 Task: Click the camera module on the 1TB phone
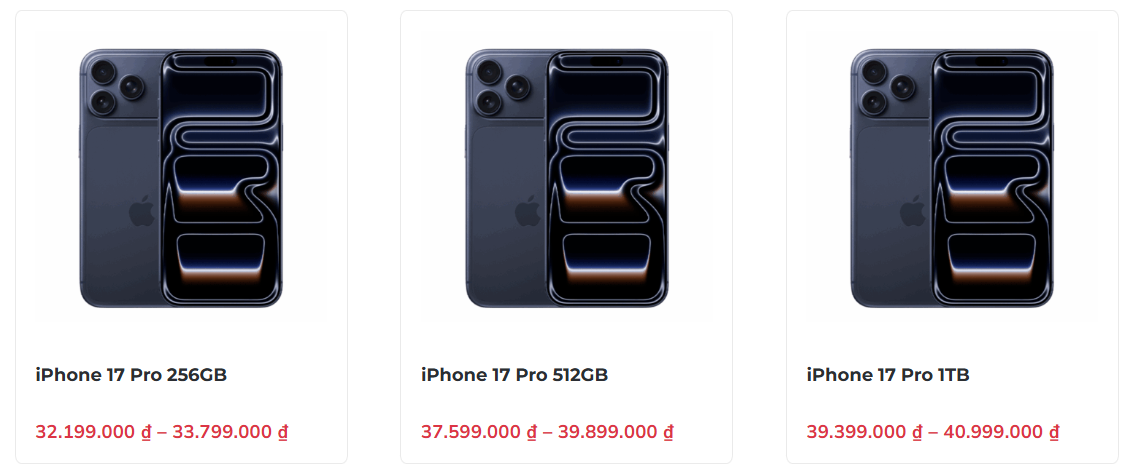click(x=886, y=86)
